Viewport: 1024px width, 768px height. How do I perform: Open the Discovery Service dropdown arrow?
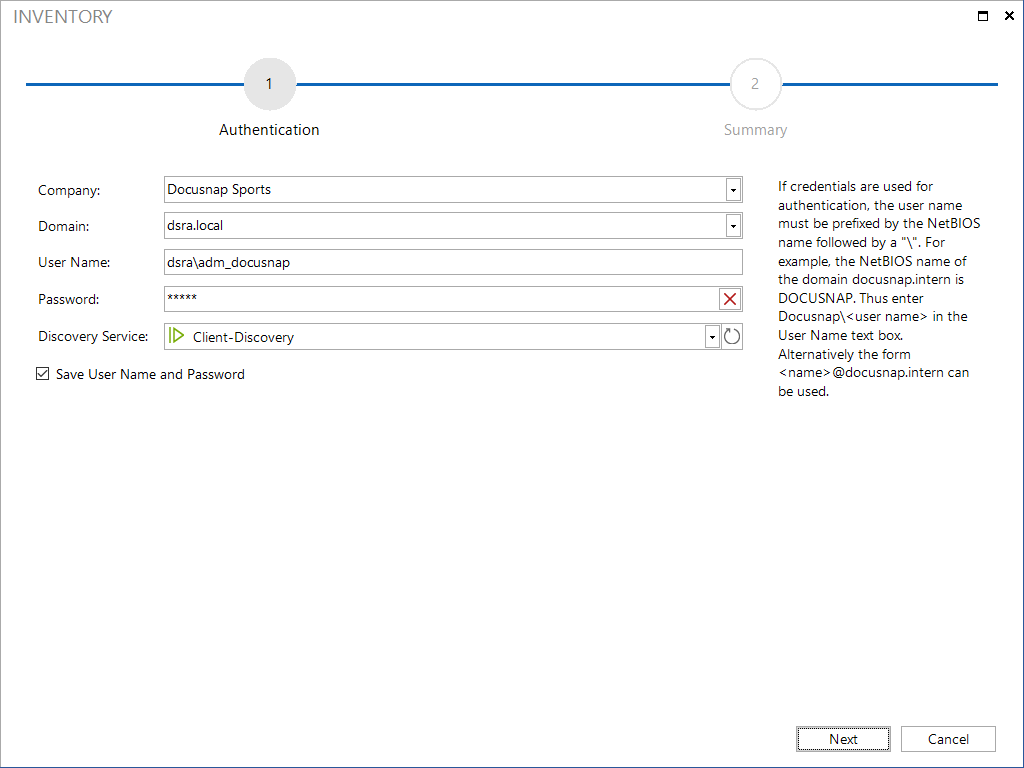712,336
